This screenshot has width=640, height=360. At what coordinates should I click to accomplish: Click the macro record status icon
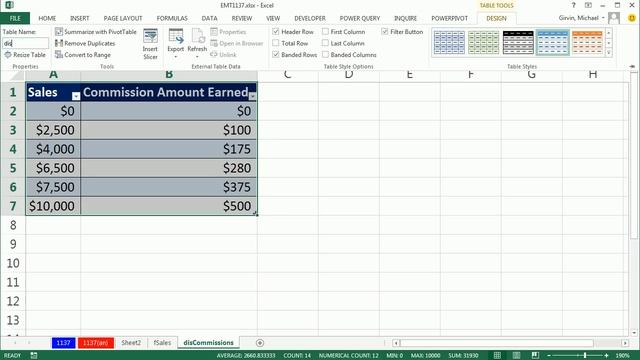pos(34,356)
